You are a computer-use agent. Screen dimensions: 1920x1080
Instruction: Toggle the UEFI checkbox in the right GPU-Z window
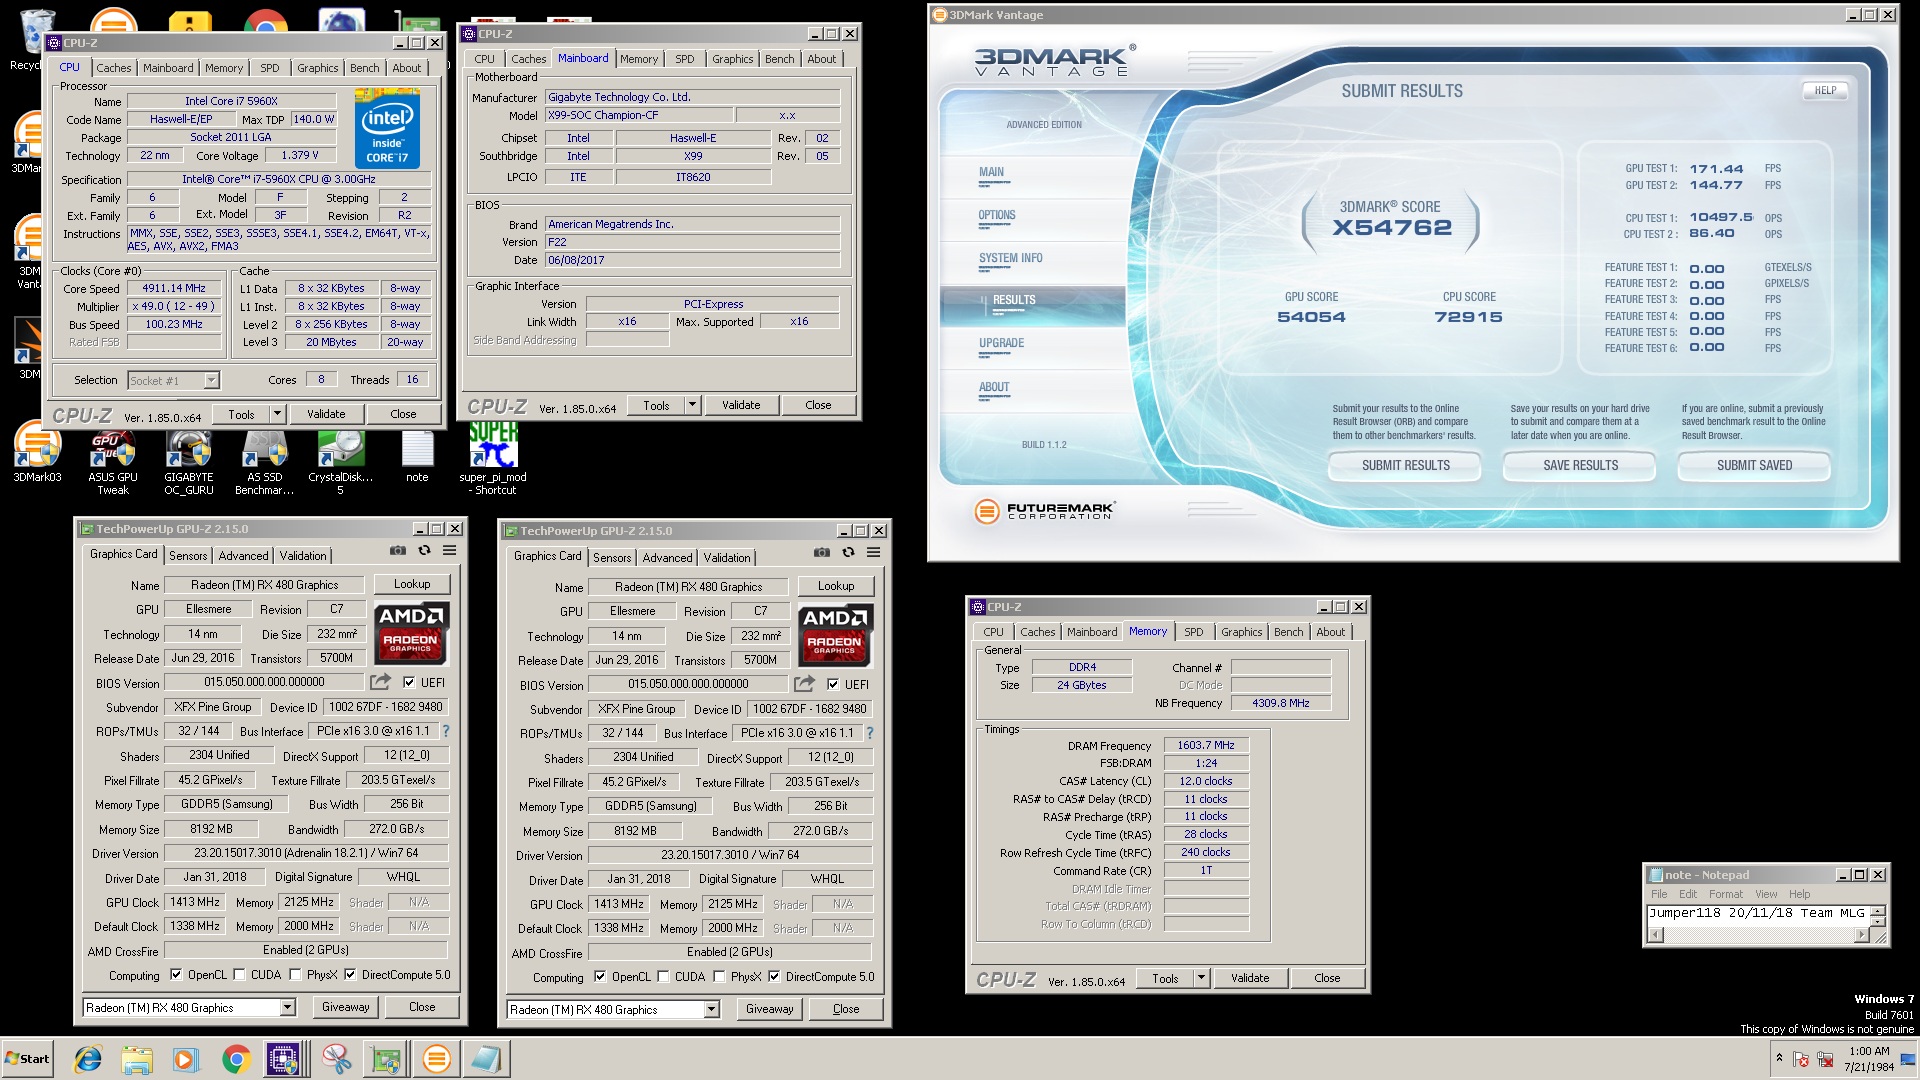click(x=833, y=685)
